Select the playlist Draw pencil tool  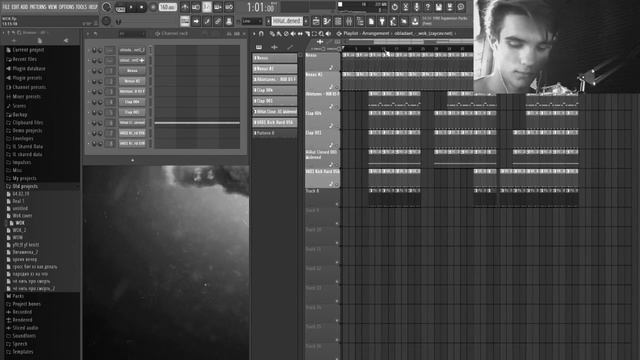(x=272, y=33)
